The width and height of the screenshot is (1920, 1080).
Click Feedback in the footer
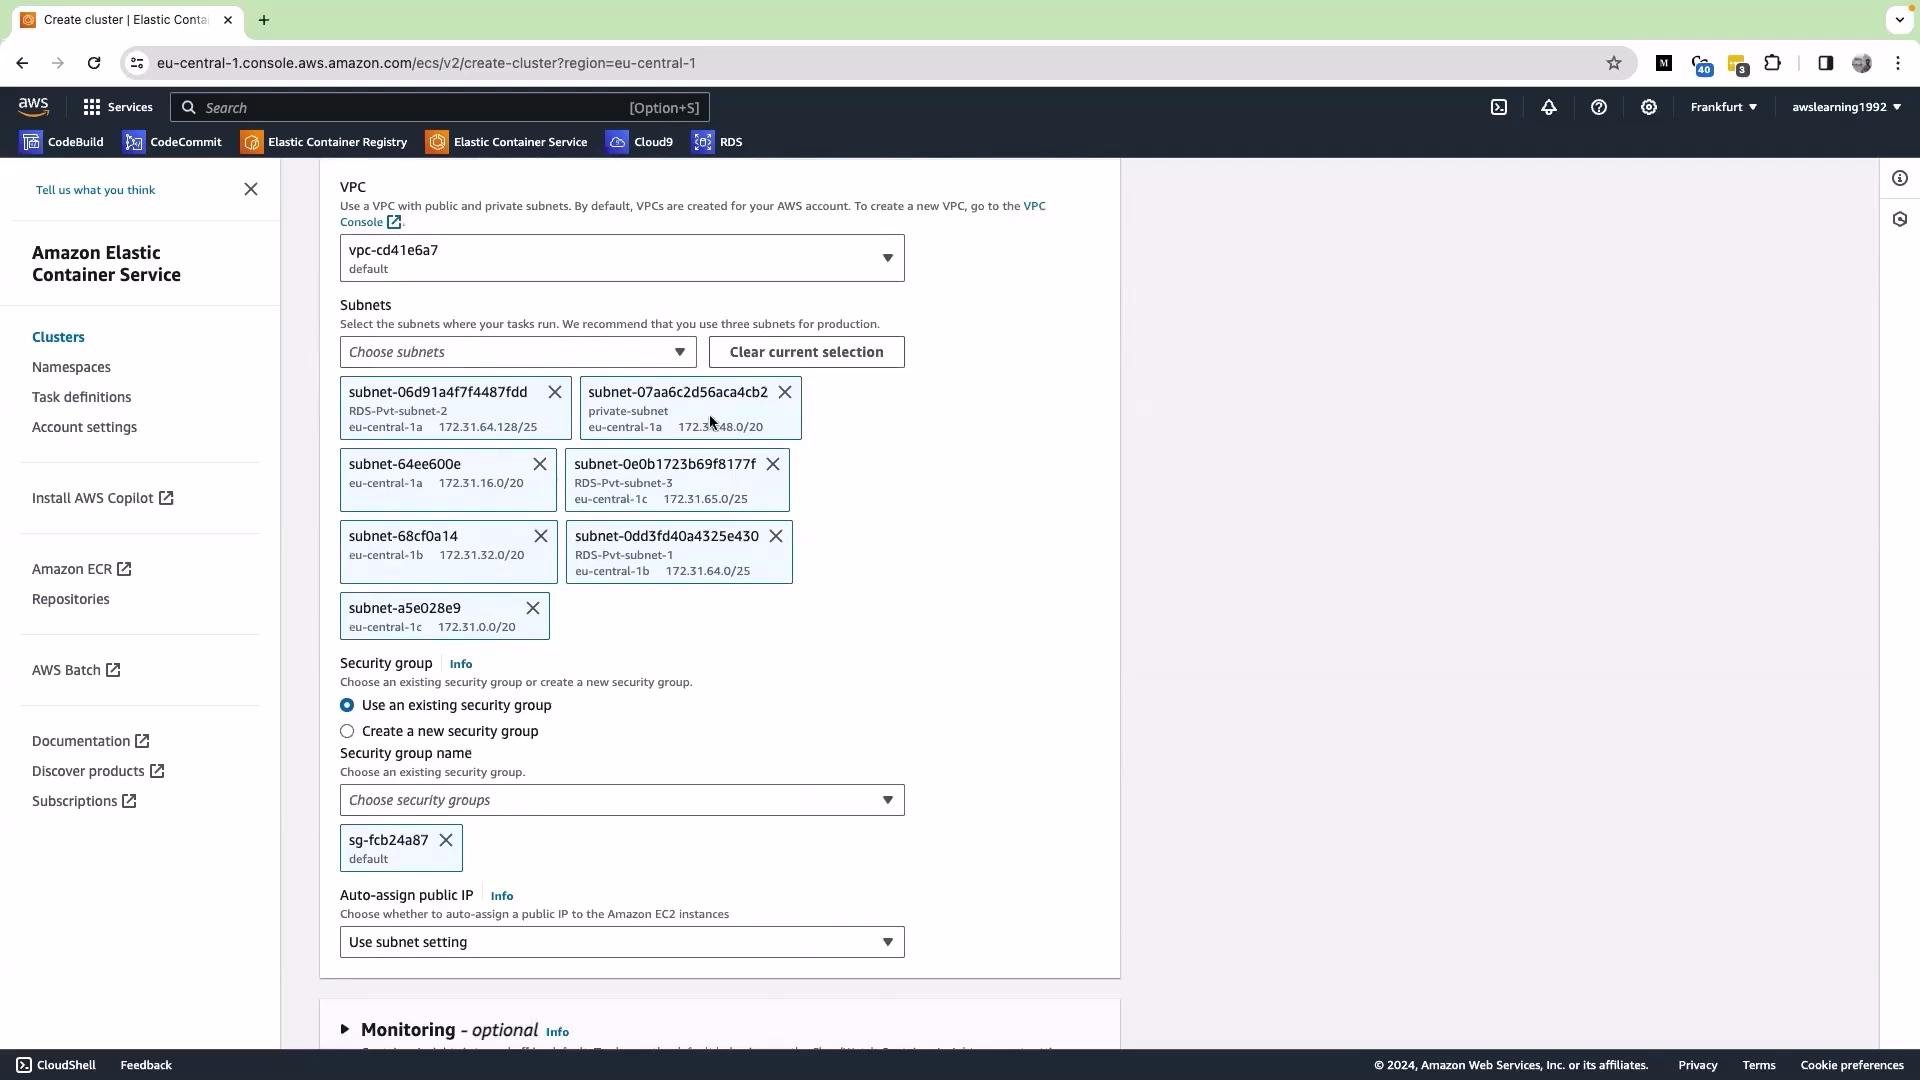(x=146, y=1065)
